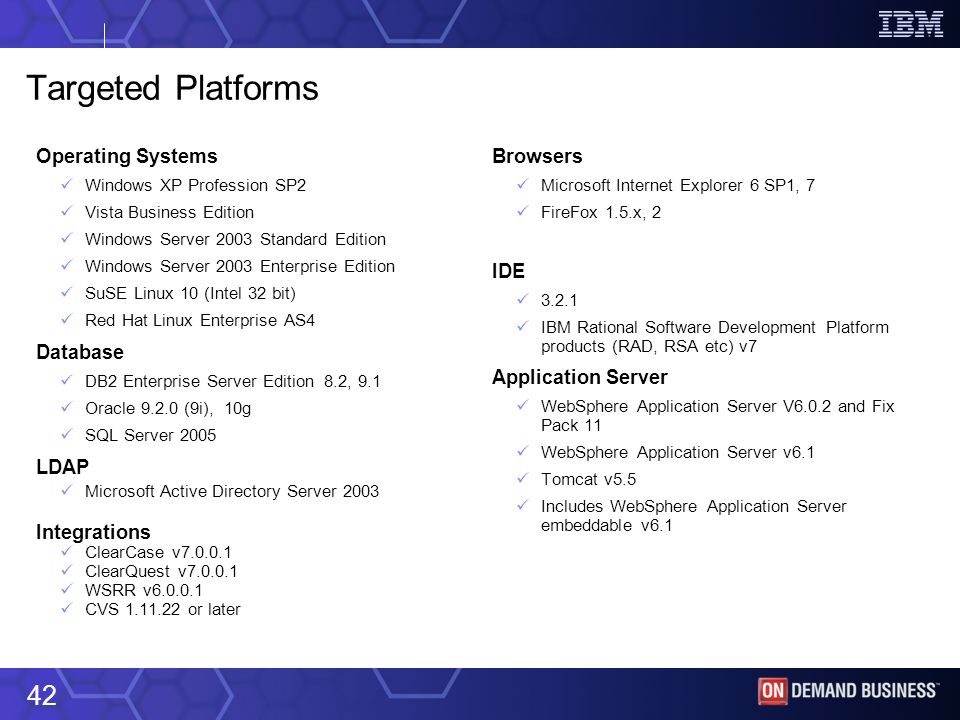Select the Operating Systems heading
960x720 pixels.
[x=127, y=156]
